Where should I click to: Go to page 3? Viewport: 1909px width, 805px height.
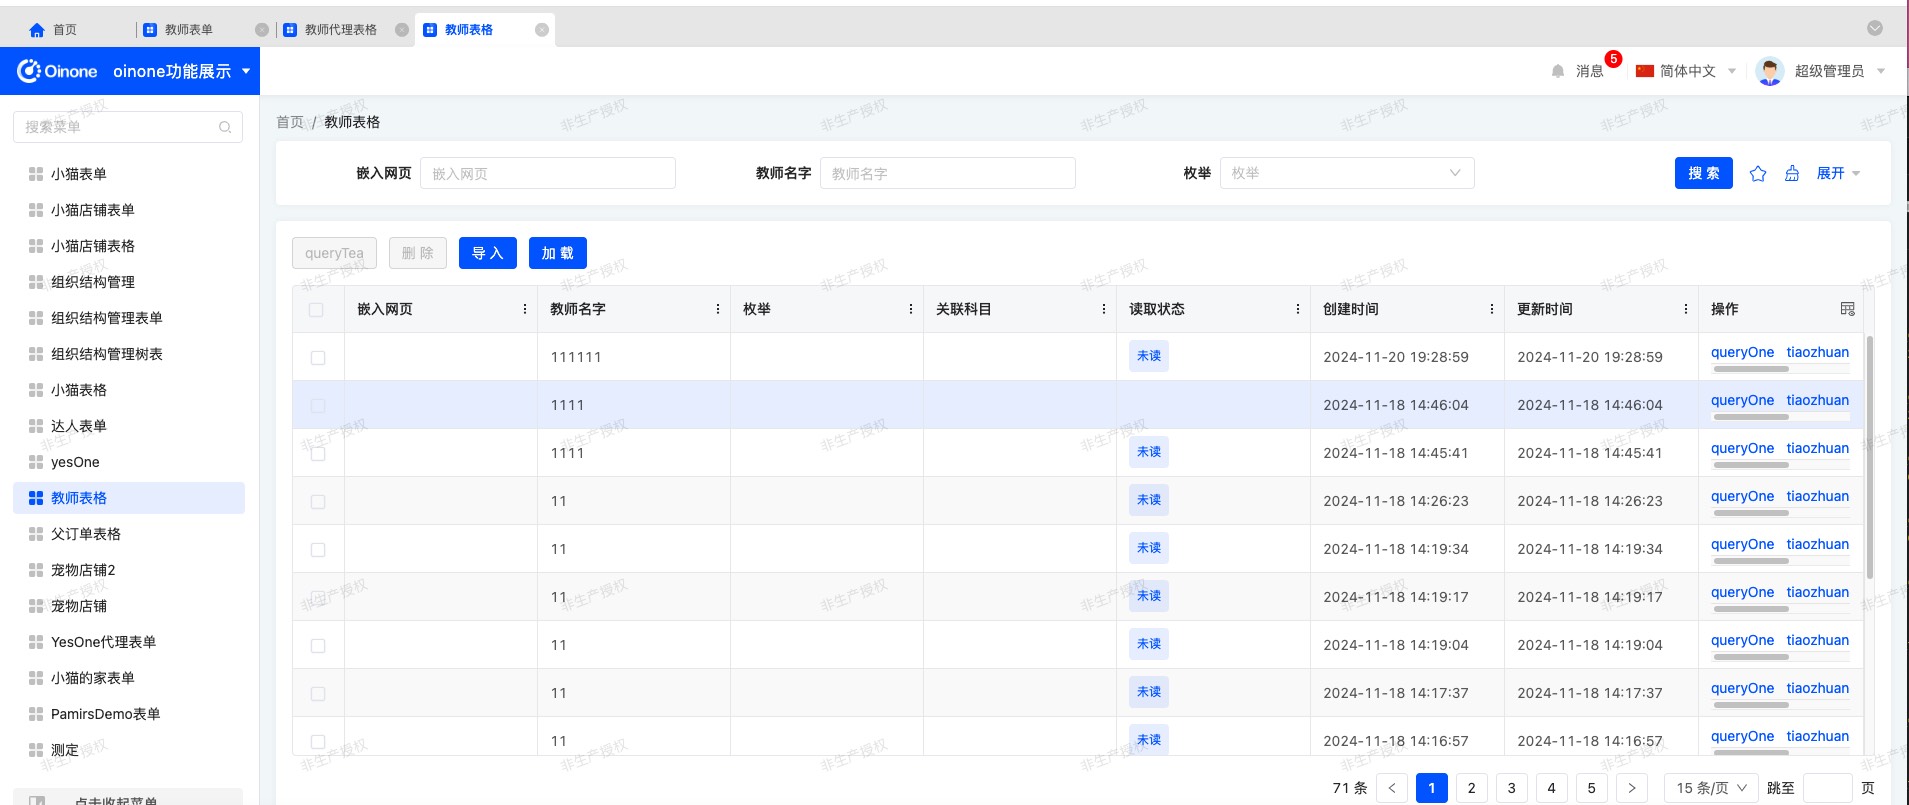pyautogui.click(x=1512, y=788)
